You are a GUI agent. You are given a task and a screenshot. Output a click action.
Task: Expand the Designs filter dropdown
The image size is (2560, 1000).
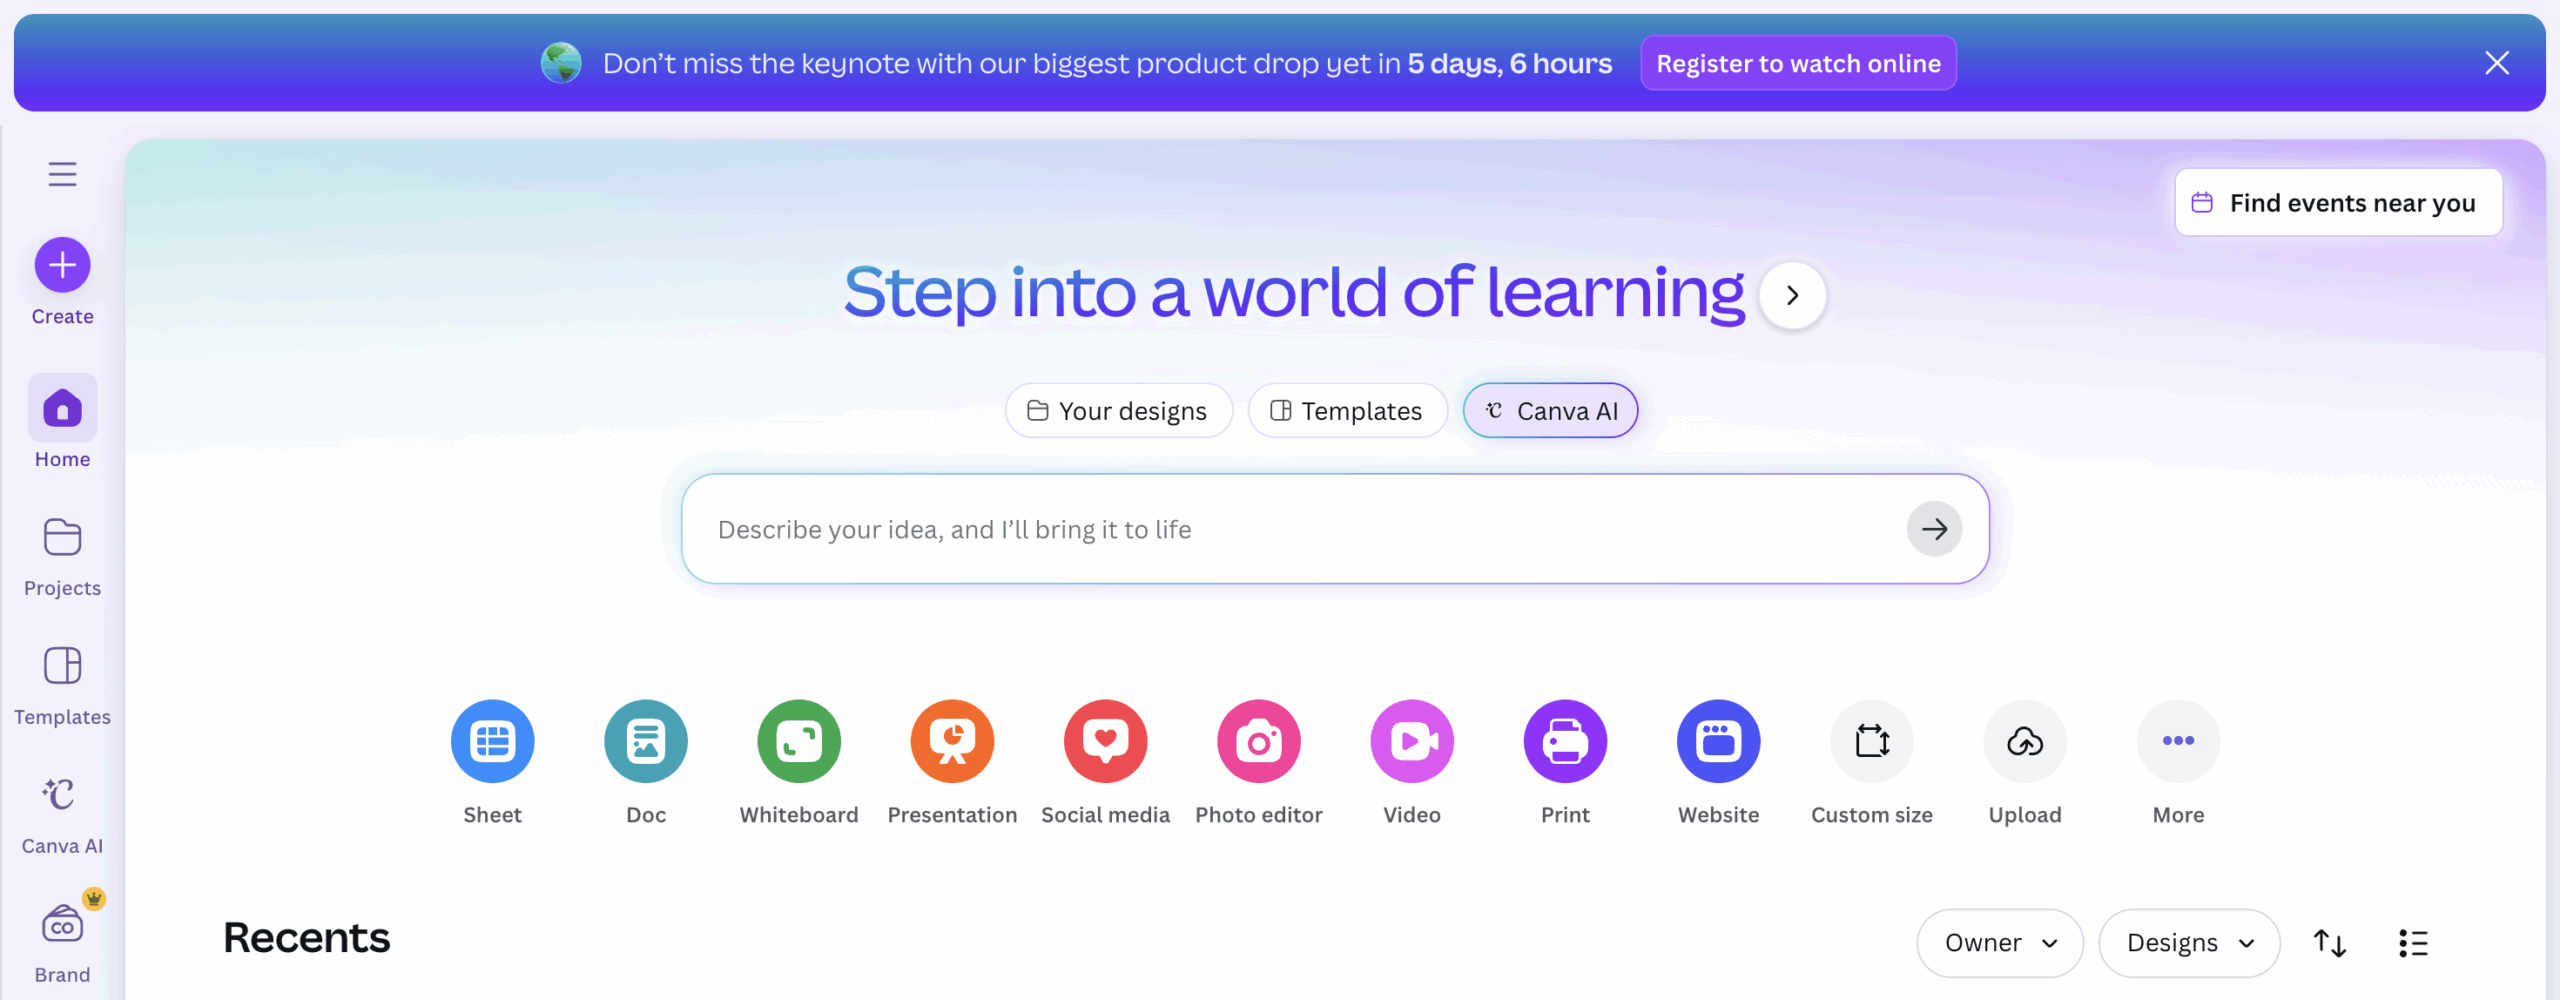(2188, 943)
